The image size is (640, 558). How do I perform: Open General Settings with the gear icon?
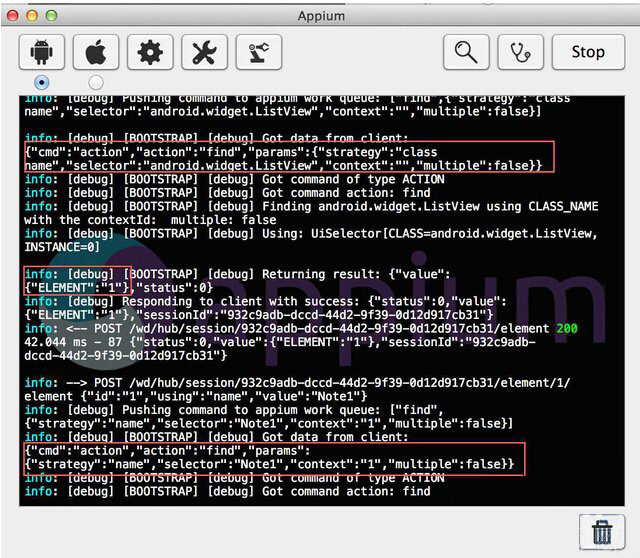150,52
